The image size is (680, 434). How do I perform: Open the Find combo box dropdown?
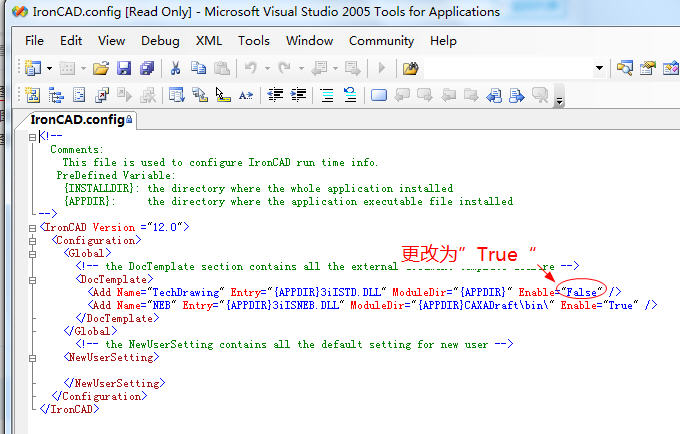(599, 68)
